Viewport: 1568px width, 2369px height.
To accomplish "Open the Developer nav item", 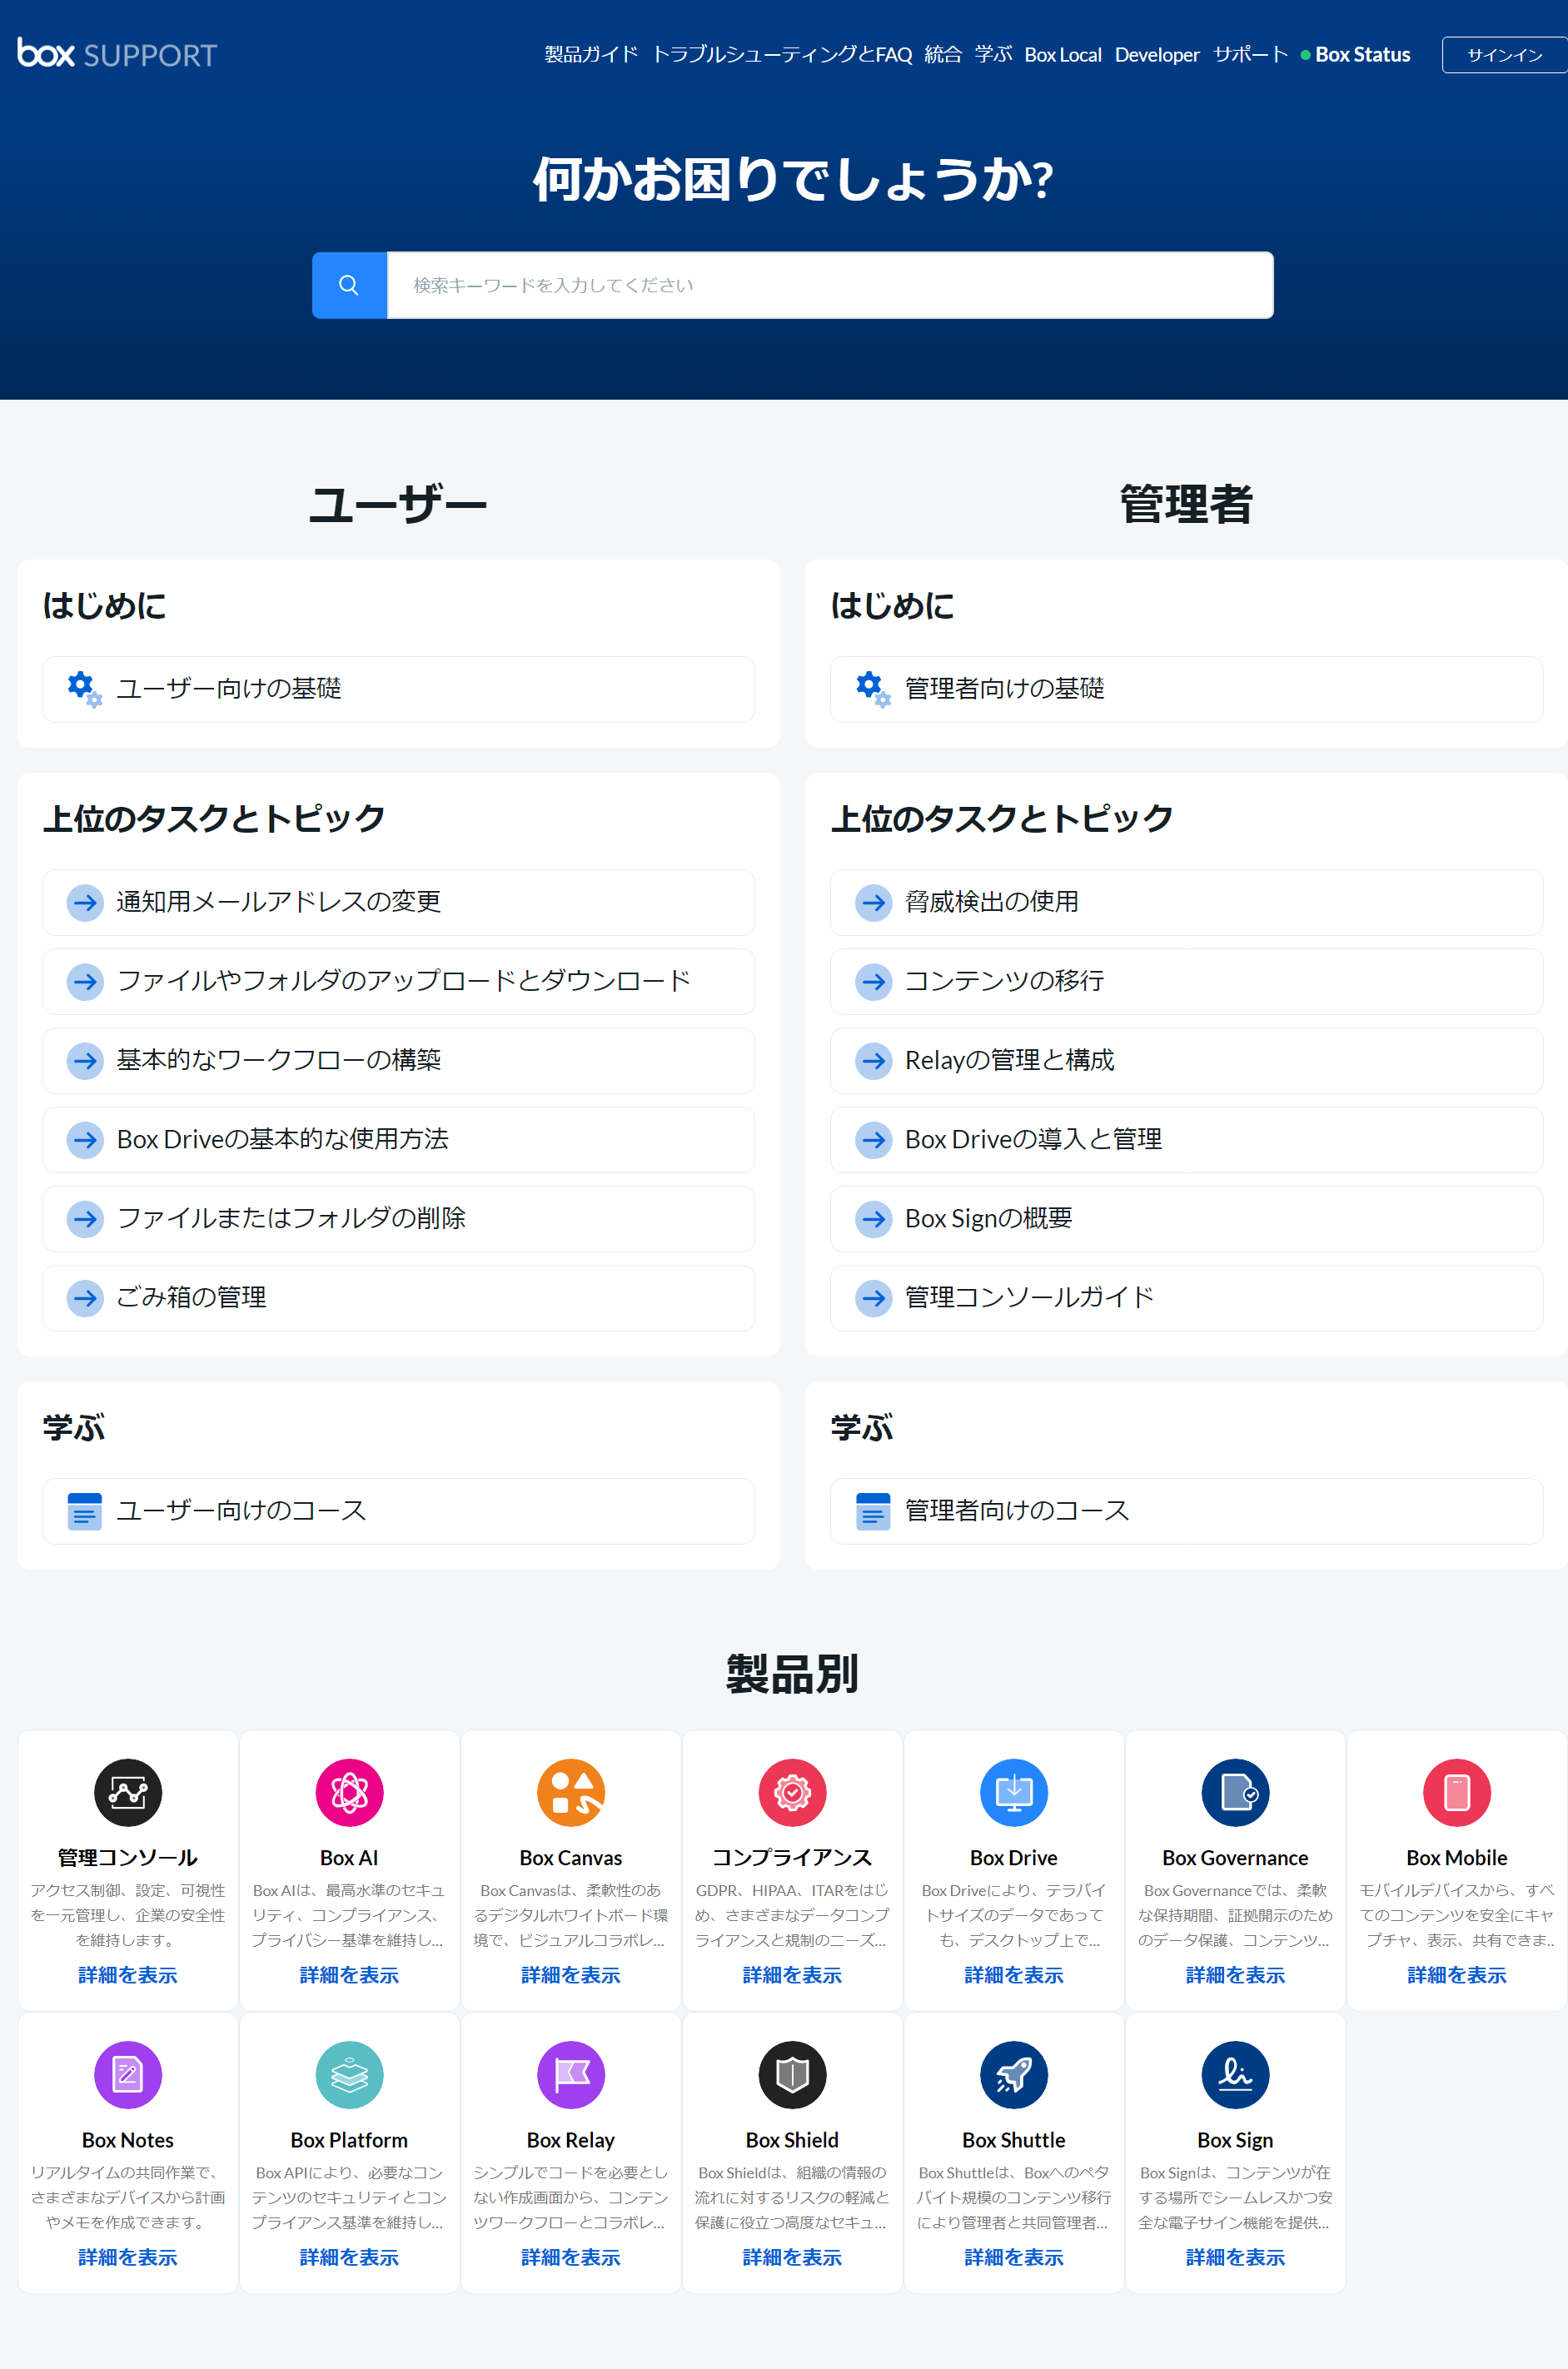I will tap(1157, 54).
